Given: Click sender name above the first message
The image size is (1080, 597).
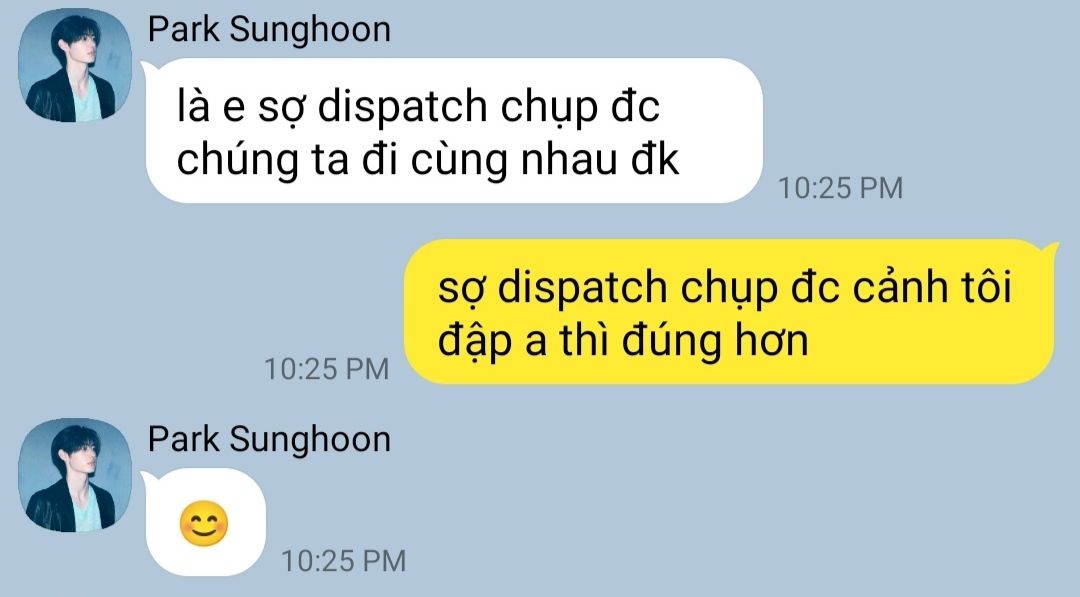Looking at the screenshot, I should pos(269,30).
